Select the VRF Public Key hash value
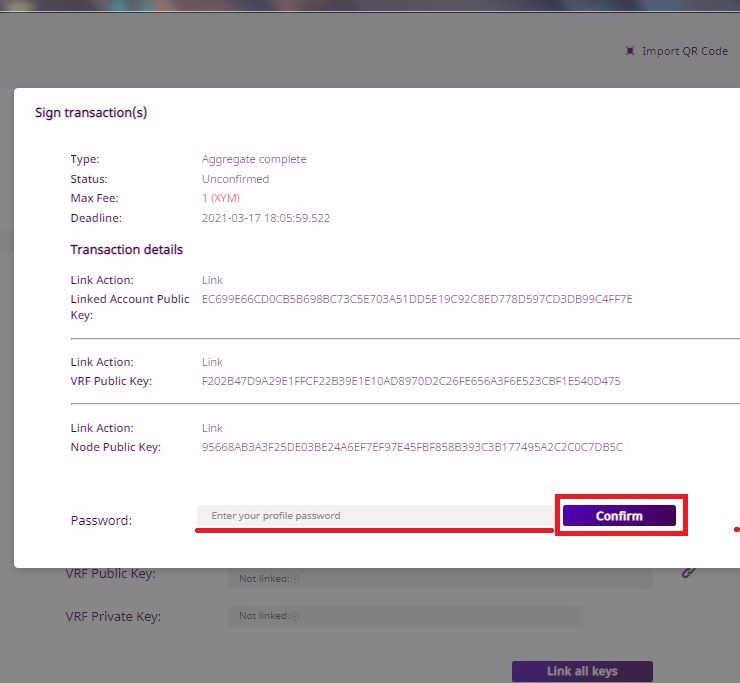The height and width of the screenshot is (683, 740). point(411,381)
